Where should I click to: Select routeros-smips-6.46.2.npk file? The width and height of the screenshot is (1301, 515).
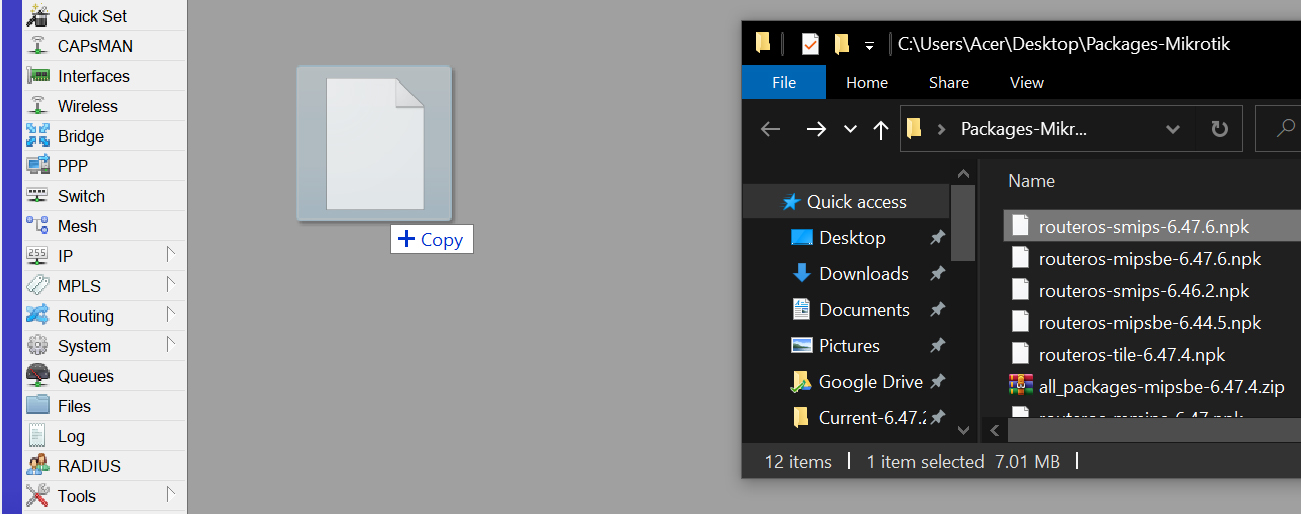point(1143,291)
